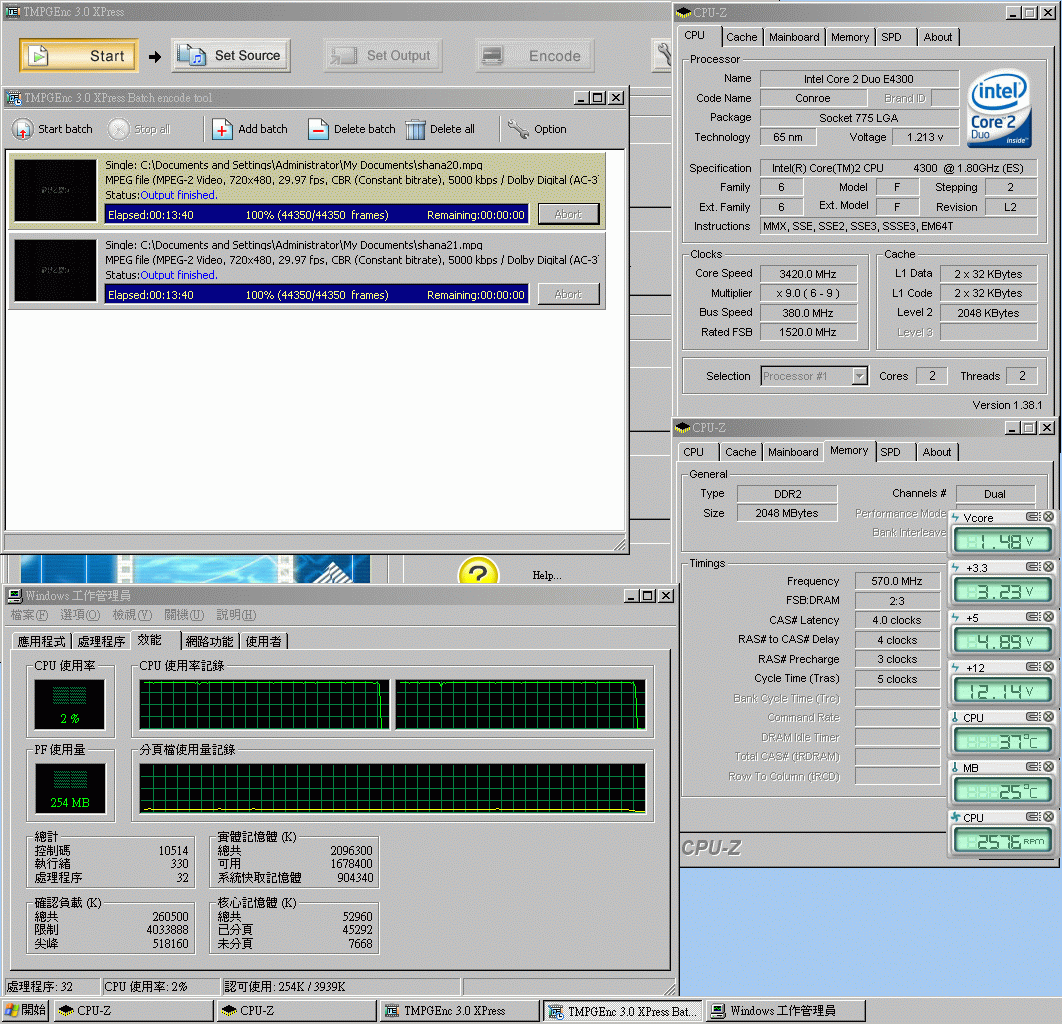Click Set Output in TMPGEnc toolbar

[x=383, y=56]
